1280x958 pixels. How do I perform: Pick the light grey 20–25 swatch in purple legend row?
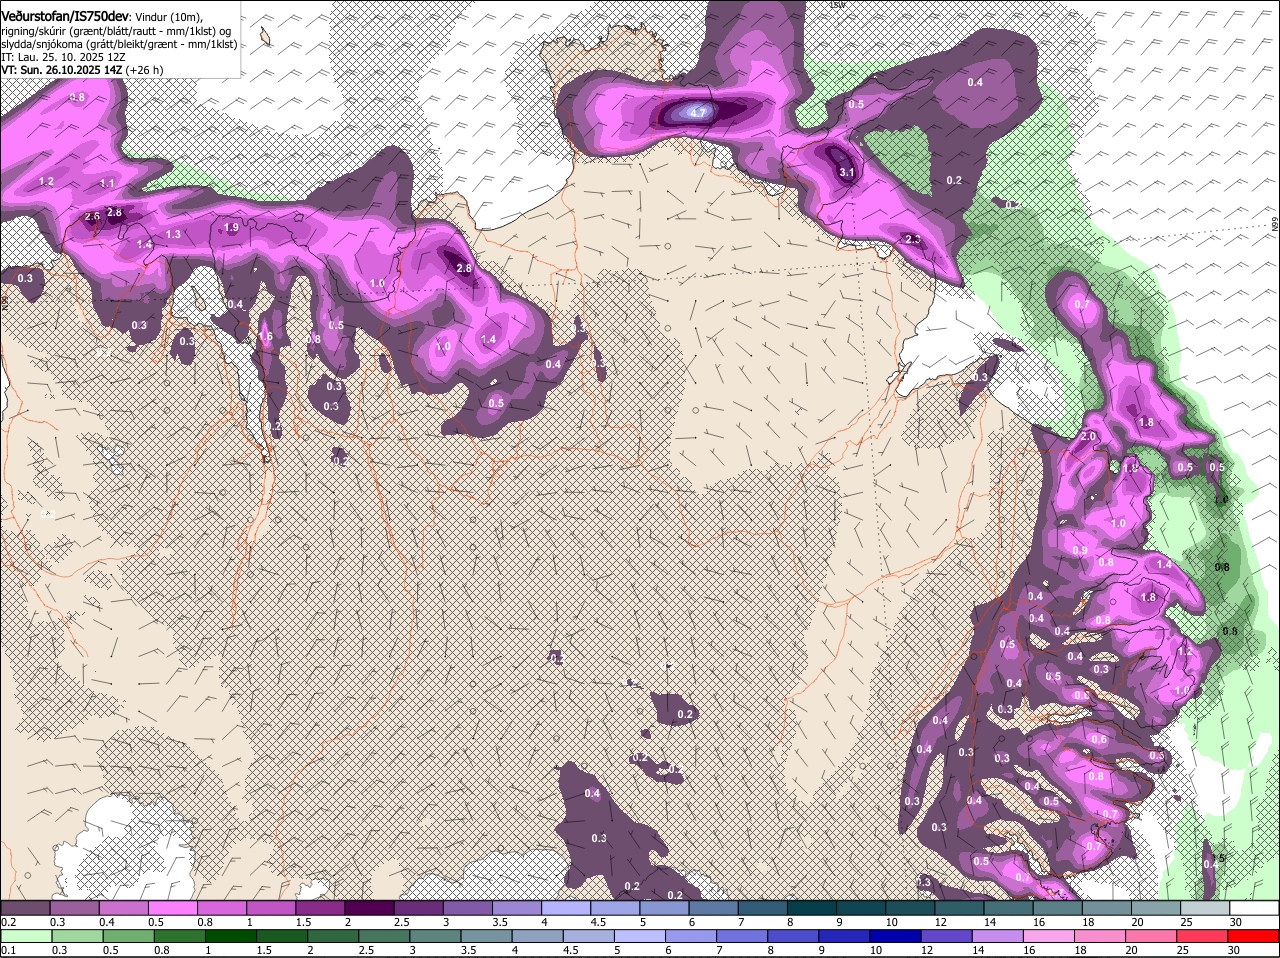(x=1156, y=907)
